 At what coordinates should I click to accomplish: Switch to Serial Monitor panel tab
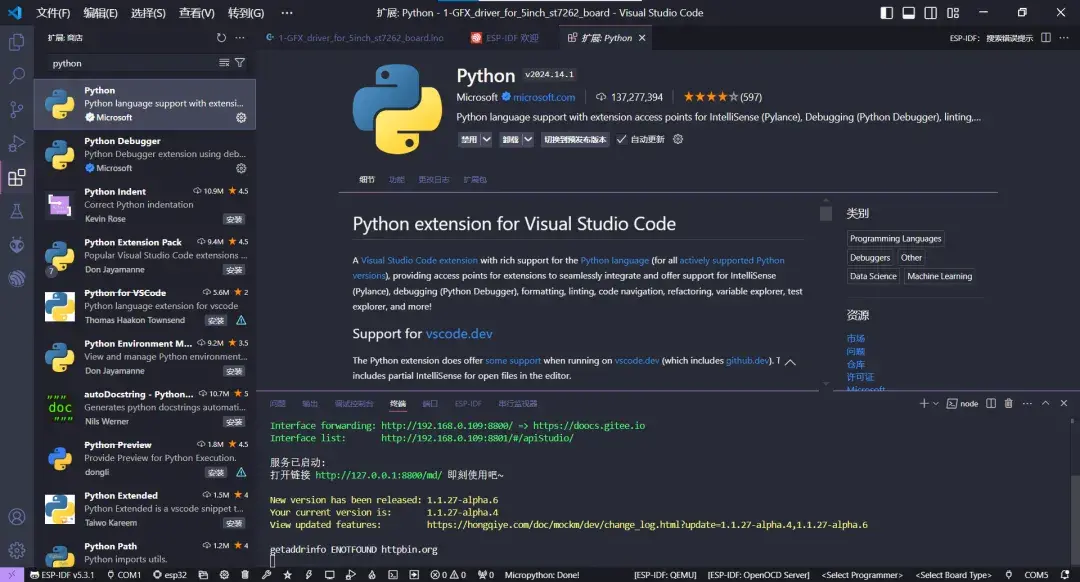[517, 404]
